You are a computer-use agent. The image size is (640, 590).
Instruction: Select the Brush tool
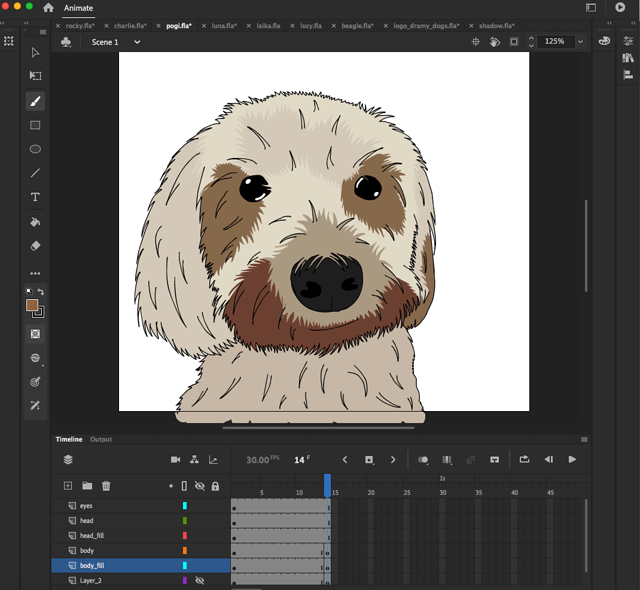click(36, 101)
